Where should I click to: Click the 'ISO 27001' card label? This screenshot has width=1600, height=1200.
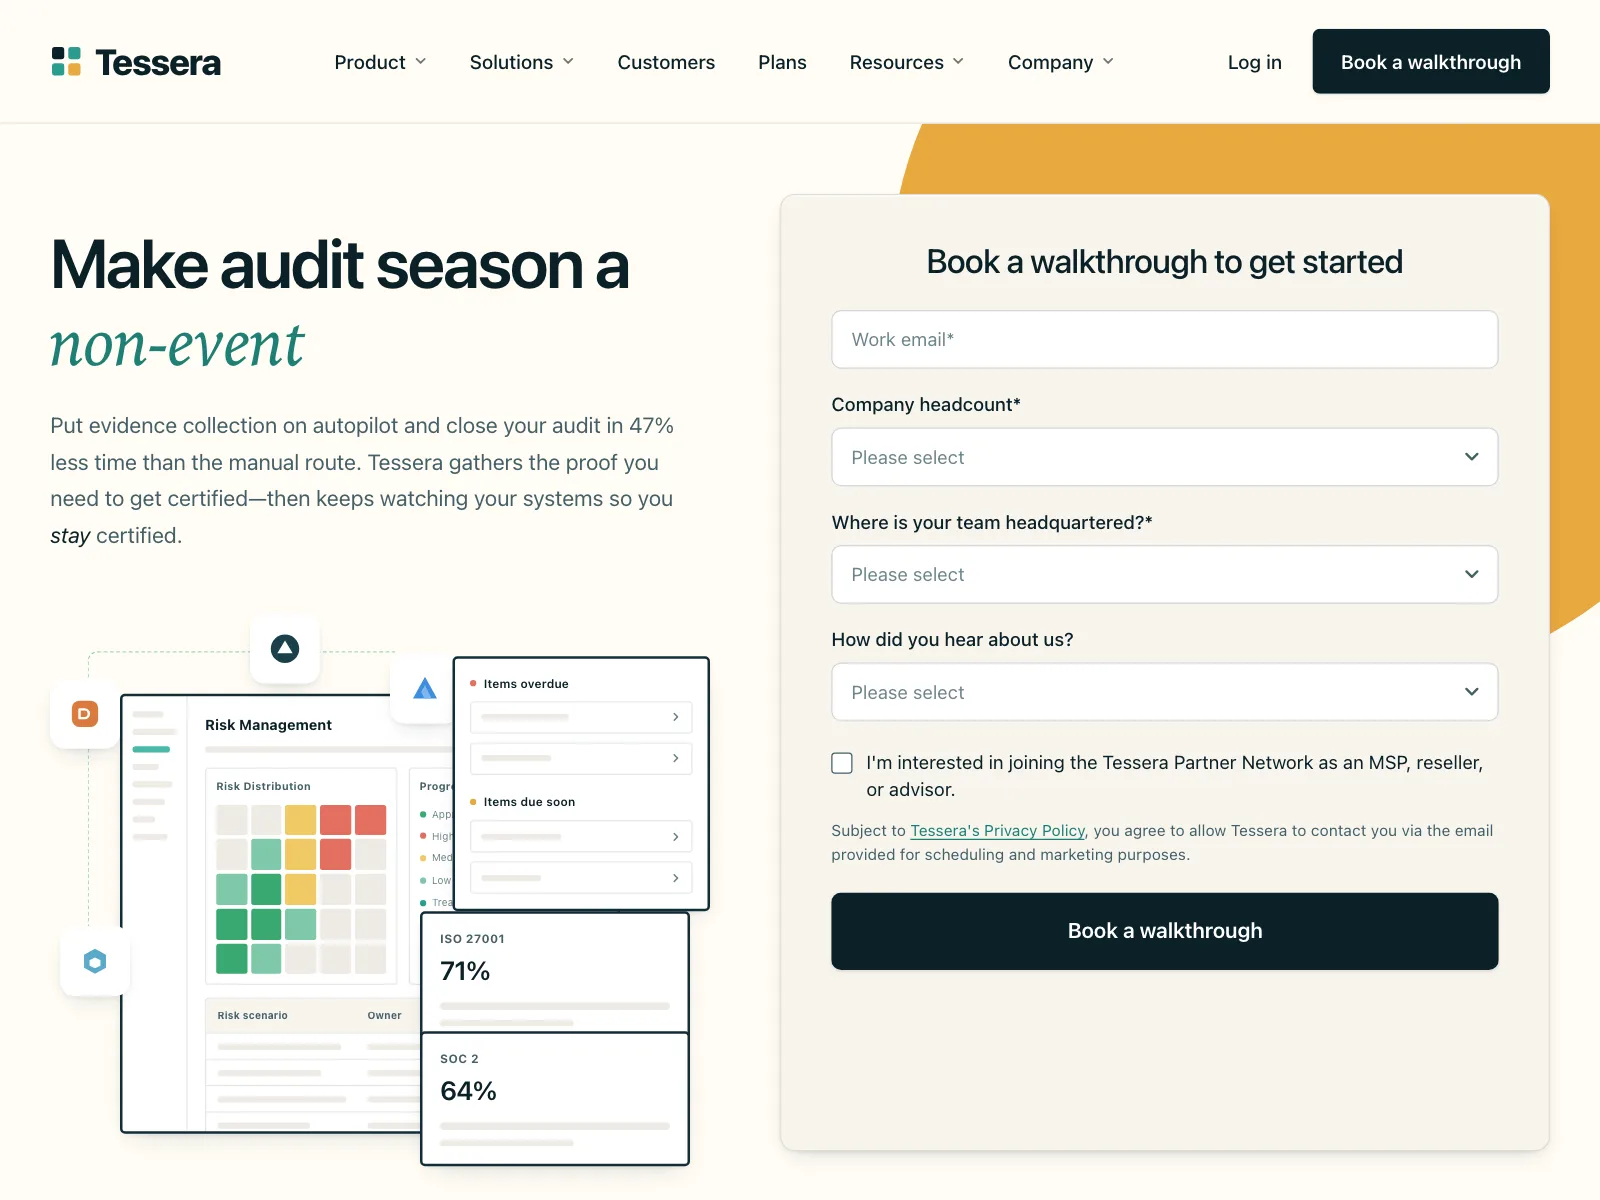[x=472, y=939]
